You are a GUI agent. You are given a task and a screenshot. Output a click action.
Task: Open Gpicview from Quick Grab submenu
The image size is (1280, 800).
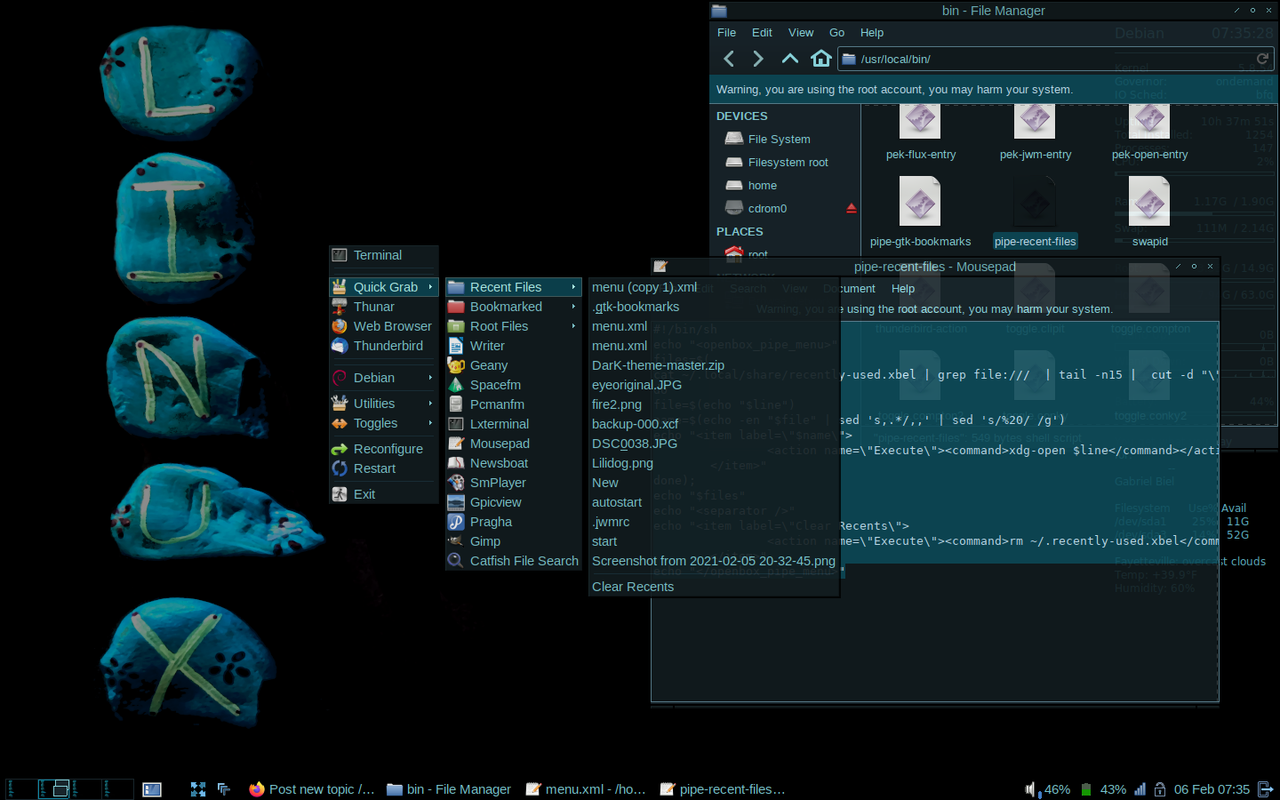[x=514, y=502]
